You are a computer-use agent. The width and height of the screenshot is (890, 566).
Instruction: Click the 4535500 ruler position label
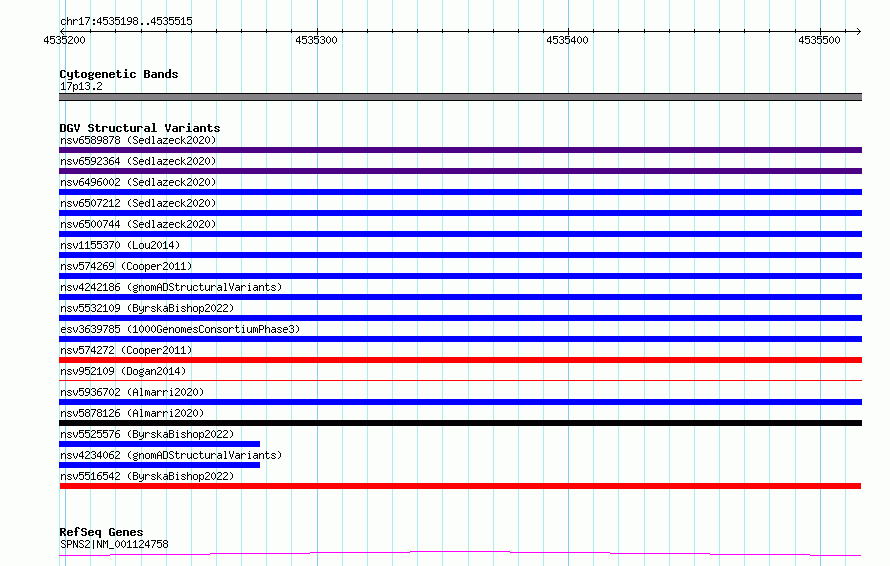tap(819, 40)
